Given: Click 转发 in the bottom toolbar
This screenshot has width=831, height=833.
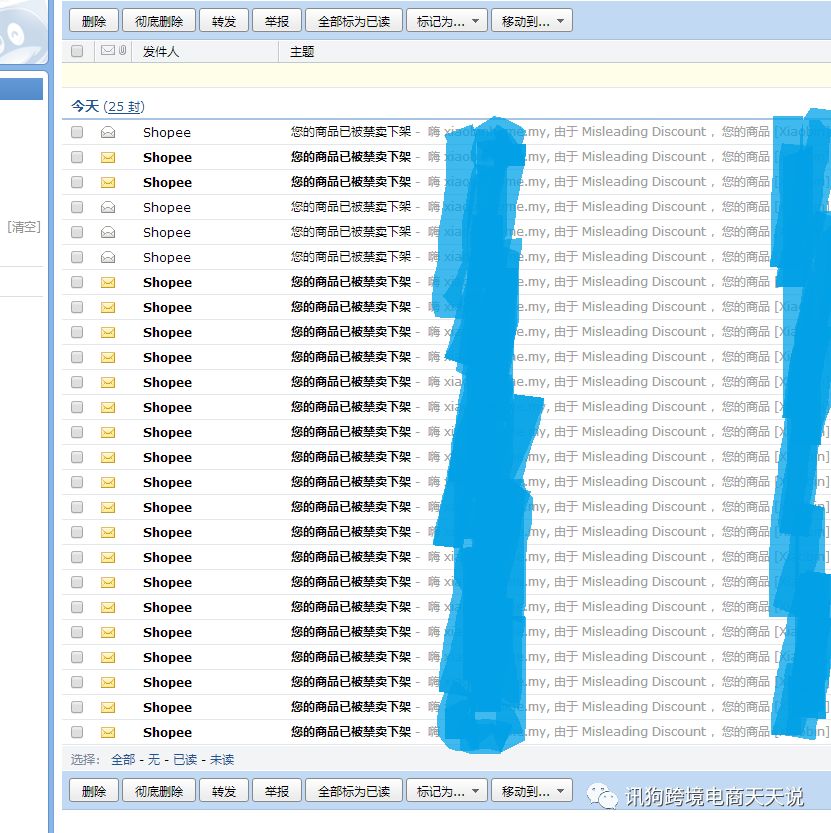Looking at the screenshot, I should point(224,791).
